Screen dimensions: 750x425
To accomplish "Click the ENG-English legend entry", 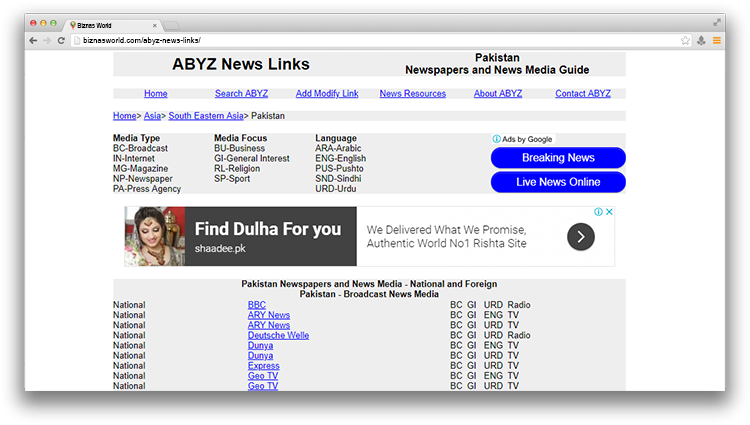I will [341, 158].
